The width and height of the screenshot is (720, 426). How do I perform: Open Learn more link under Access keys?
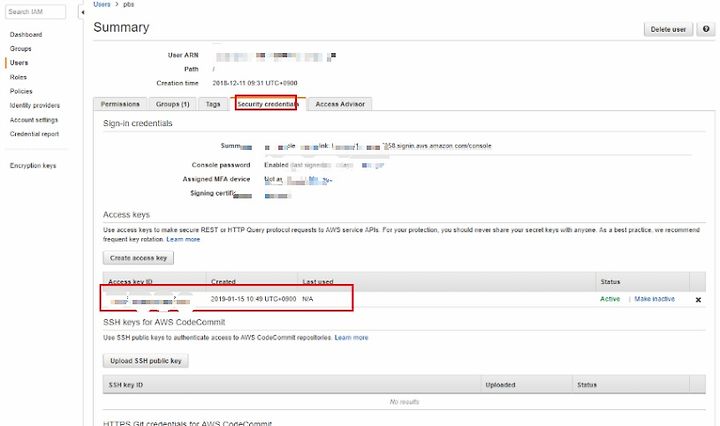(183, 240)
